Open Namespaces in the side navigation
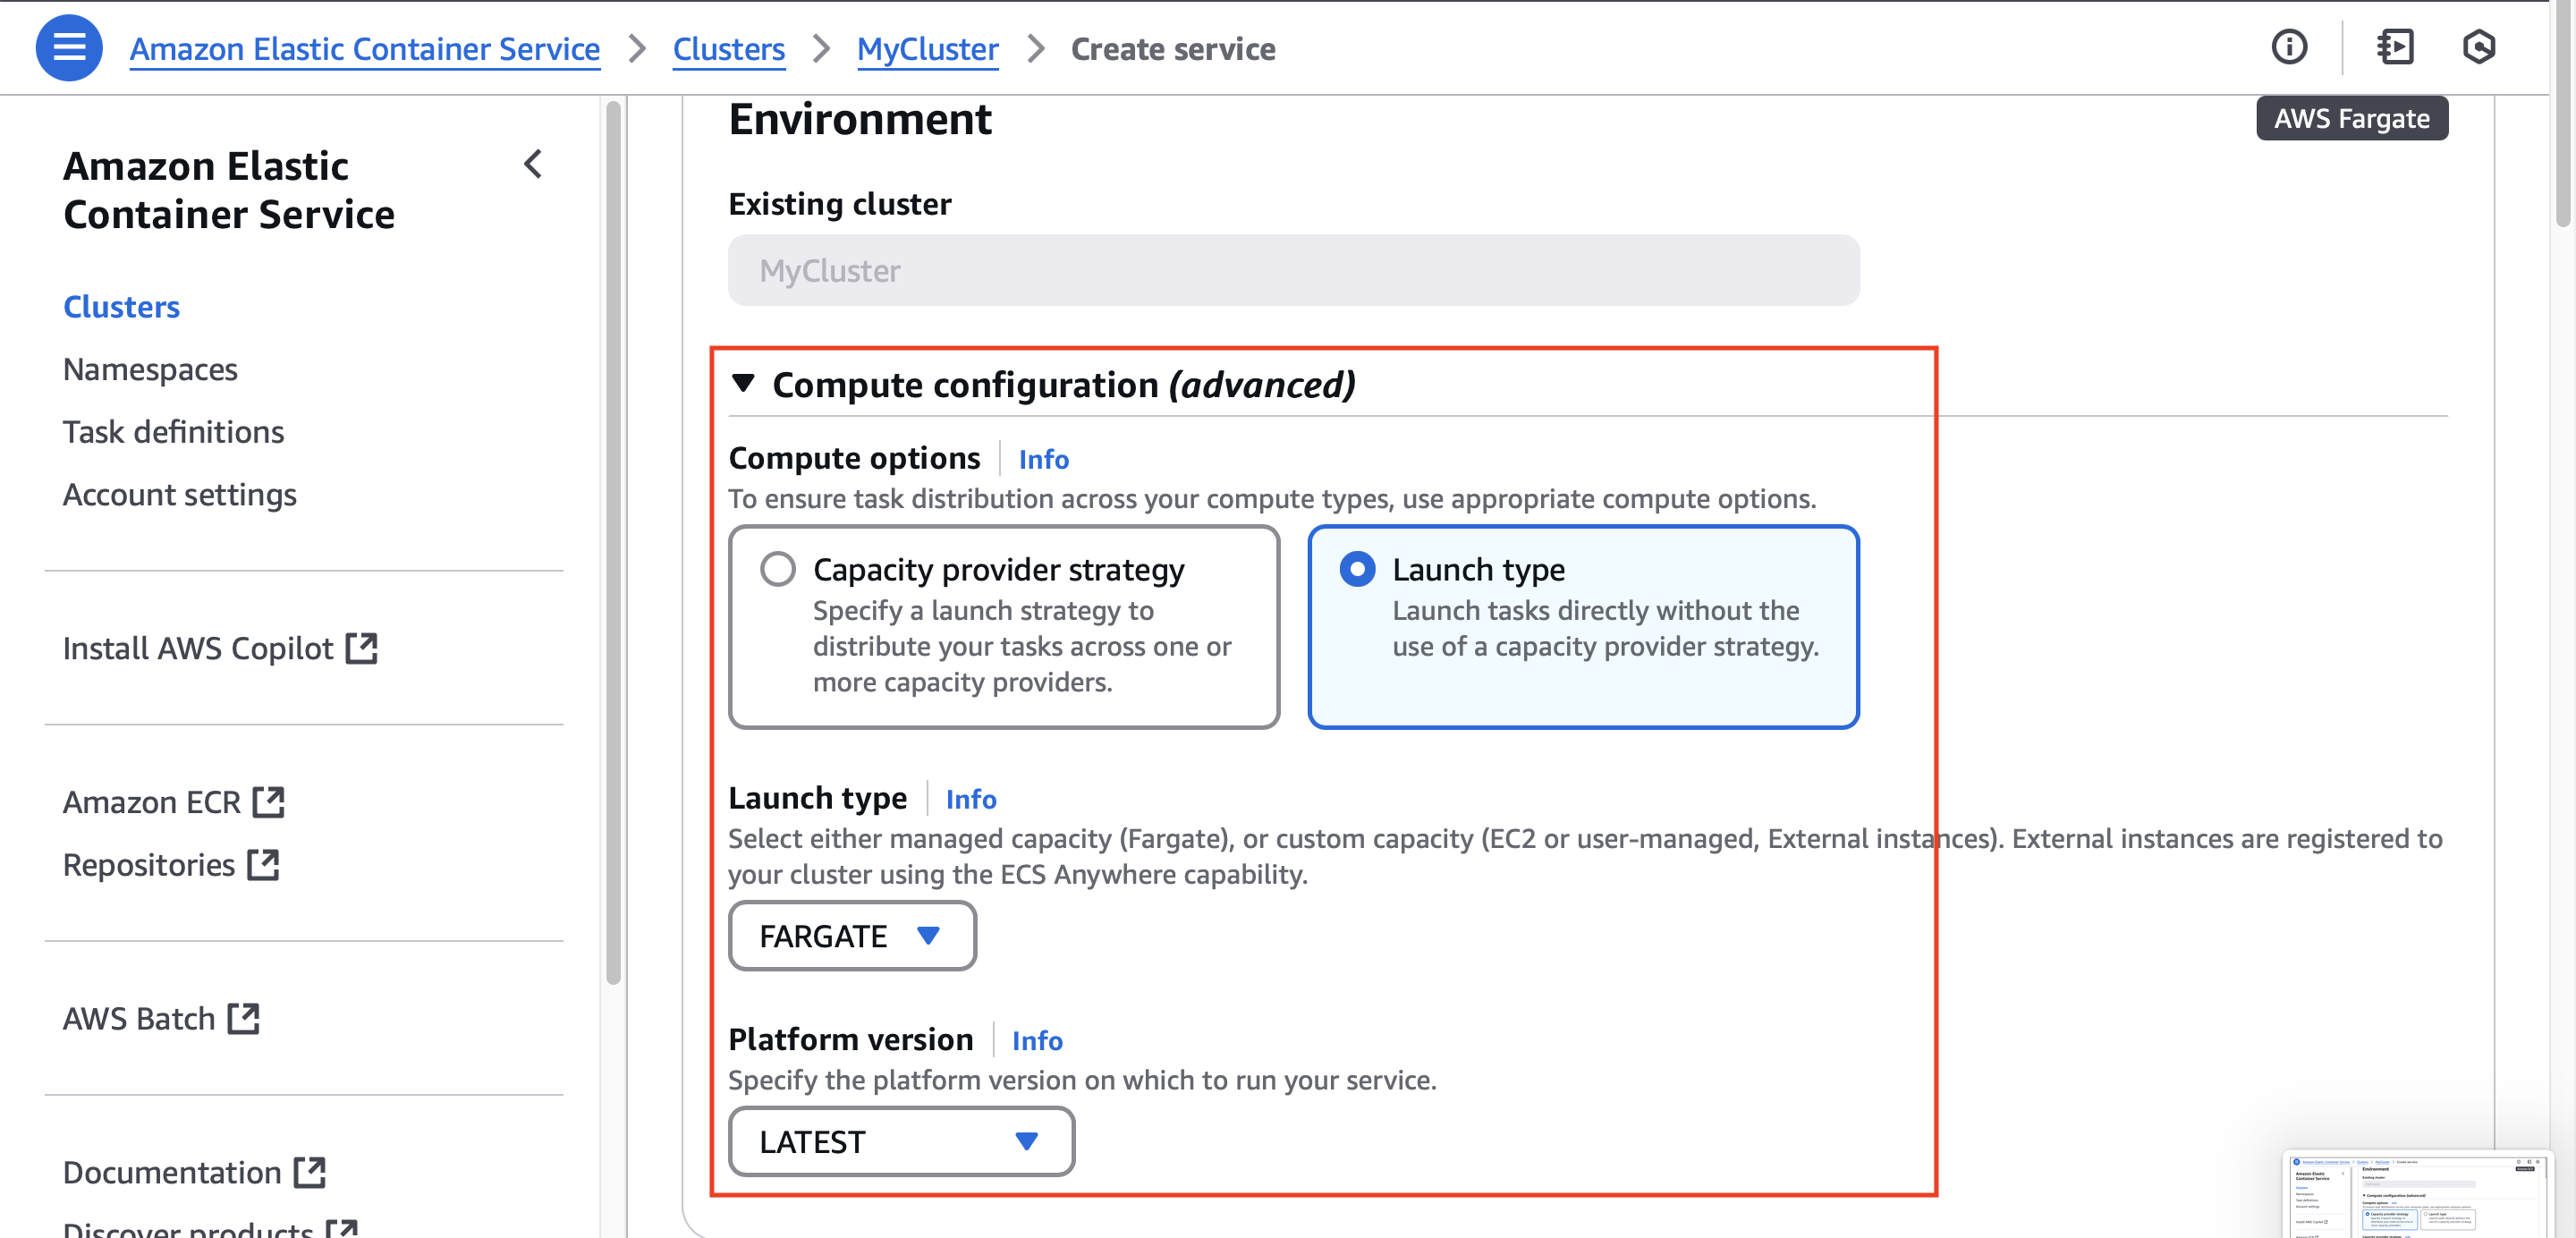The width and height of the screenshot is (2576, 1238). click(x=150, y=369)
